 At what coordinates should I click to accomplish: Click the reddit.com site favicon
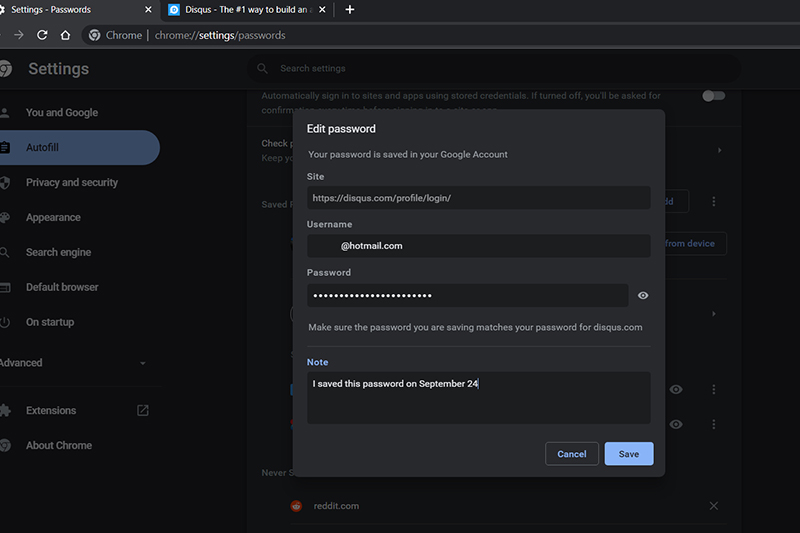pos(296,506)
